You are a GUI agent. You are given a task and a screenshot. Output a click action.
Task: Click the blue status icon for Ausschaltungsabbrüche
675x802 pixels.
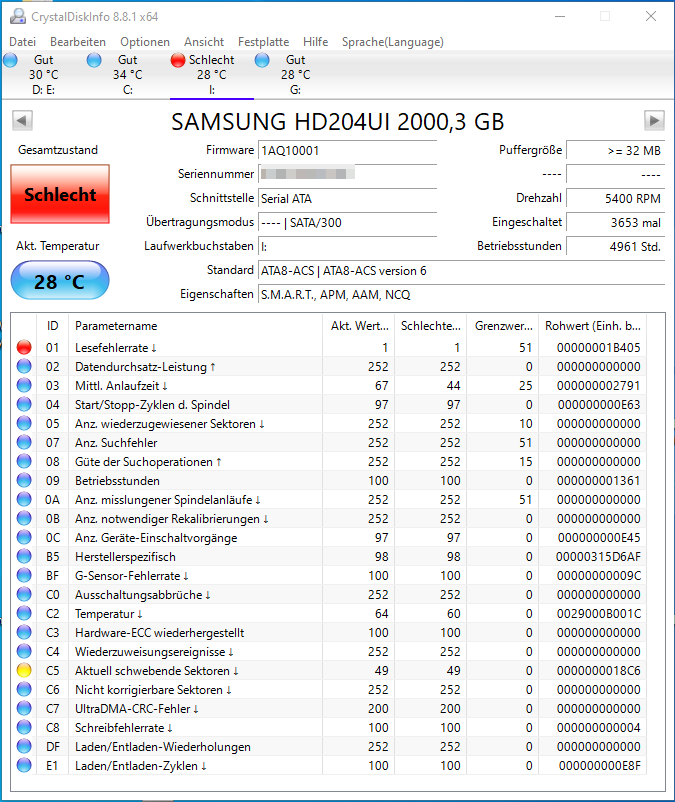pos(24,595)
